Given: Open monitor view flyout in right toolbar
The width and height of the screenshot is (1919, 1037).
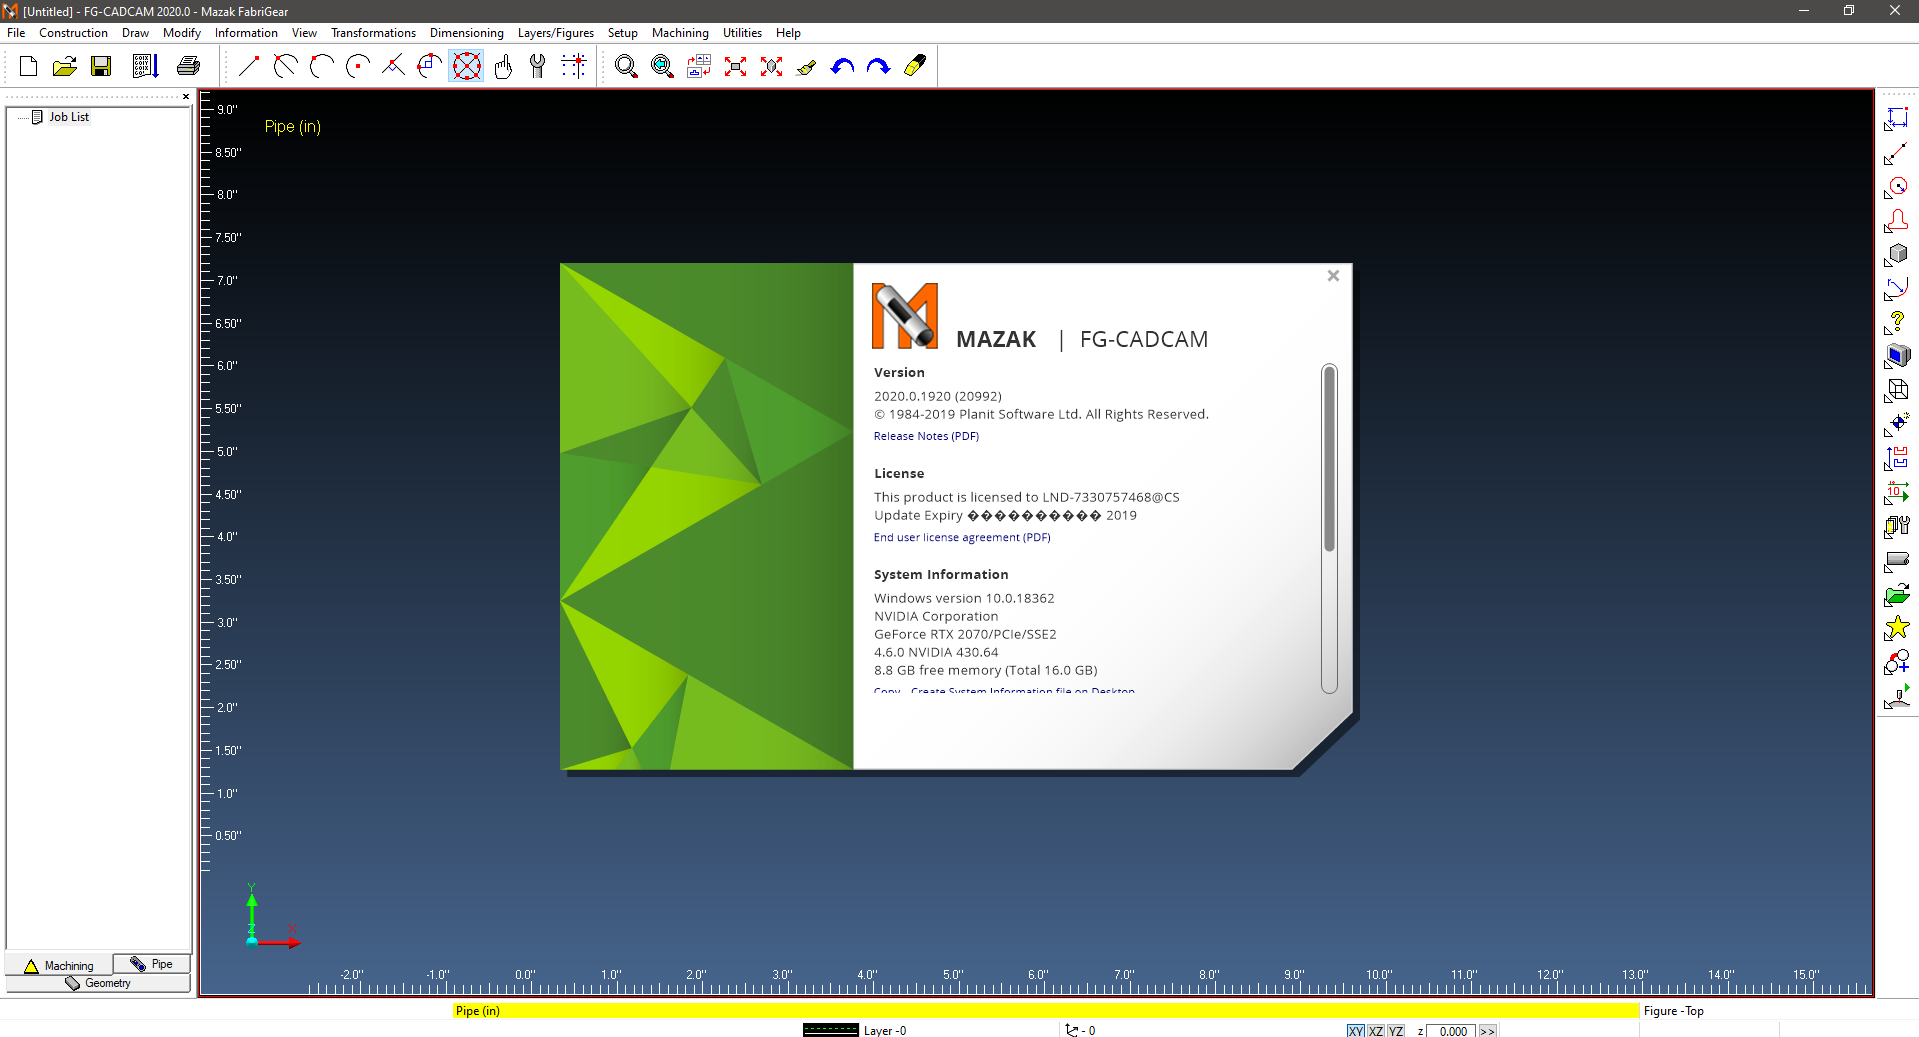Looking at the screenshot, I should pyautogui.click(x=1896, y=357).
